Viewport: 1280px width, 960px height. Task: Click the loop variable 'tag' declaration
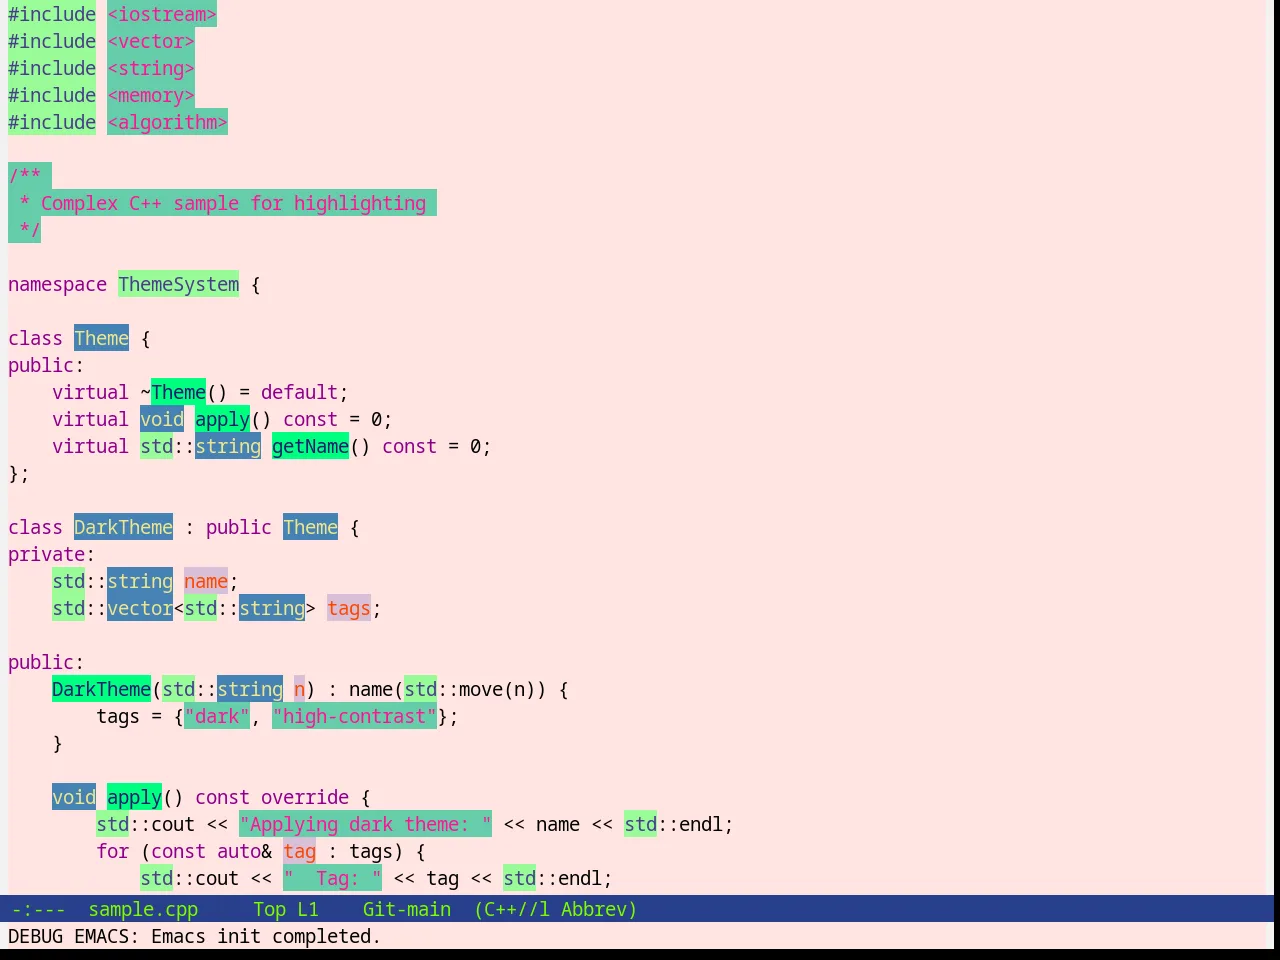coord(299,851)
